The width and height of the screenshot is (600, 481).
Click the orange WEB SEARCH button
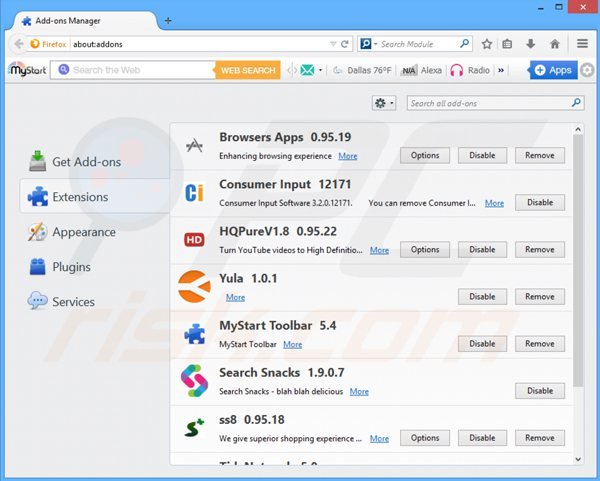pyautogui.click(x=248, y=70)
